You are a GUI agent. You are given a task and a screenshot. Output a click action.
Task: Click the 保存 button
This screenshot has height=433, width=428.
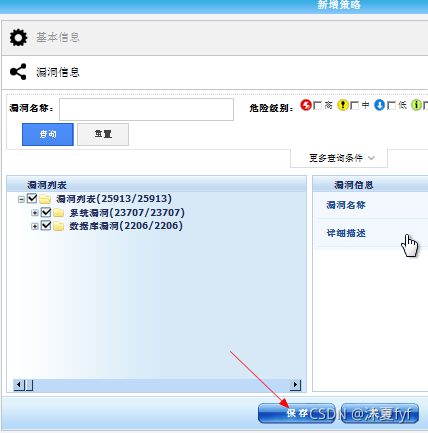pos(297,413)
